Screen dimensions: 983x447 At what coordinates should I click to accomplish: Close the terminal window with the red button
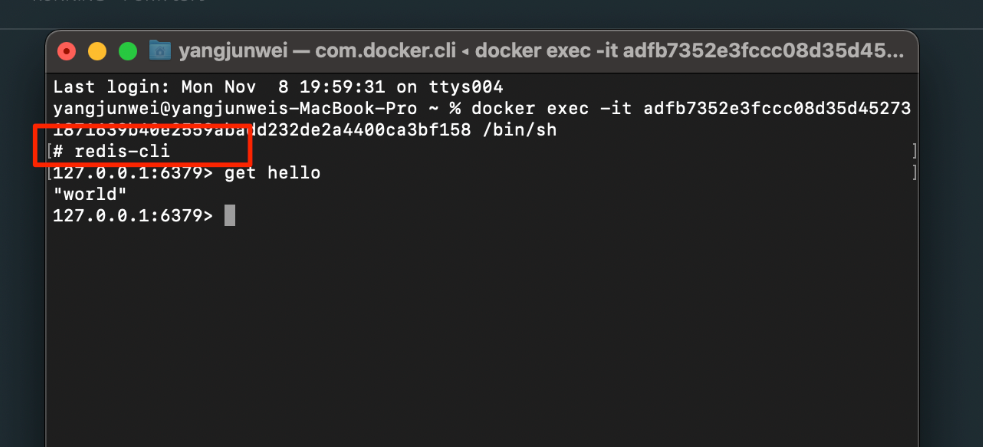67,51
